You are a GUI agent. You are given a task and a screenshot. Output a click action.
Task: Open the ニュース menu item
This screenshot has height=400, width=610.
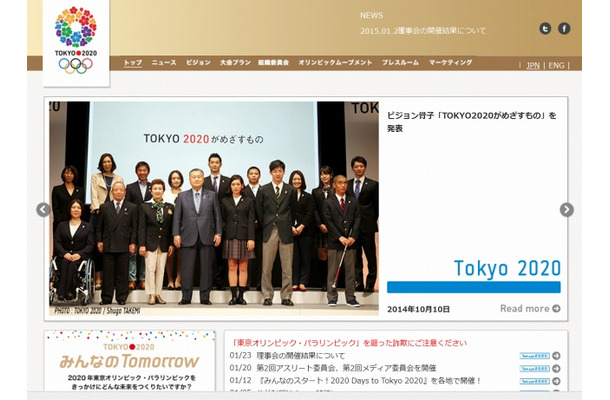pos(164,62)
